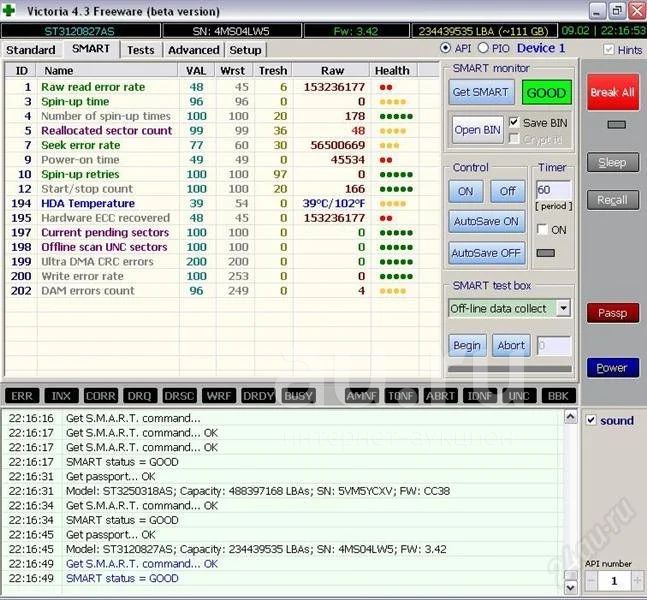Click the log scroll down arrow
This screenshot has width=647, height=600.
point(571,587)
